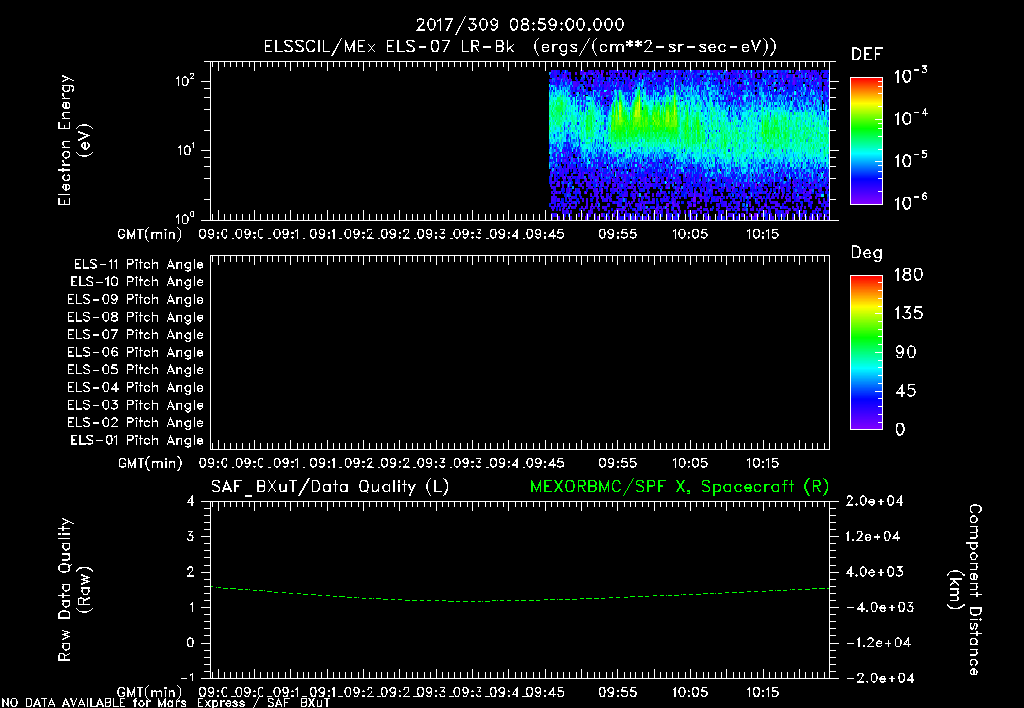Image resolution: width=1024 pixels, height=708 pixels.
Task: Click the NO DATA AVAILABLE message
Action: pyautogui.click(x=166, y=703)
